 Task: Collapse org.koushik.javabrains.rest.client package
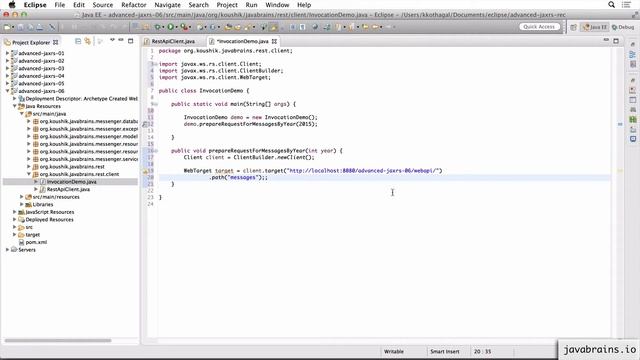[x=29, y=174]
